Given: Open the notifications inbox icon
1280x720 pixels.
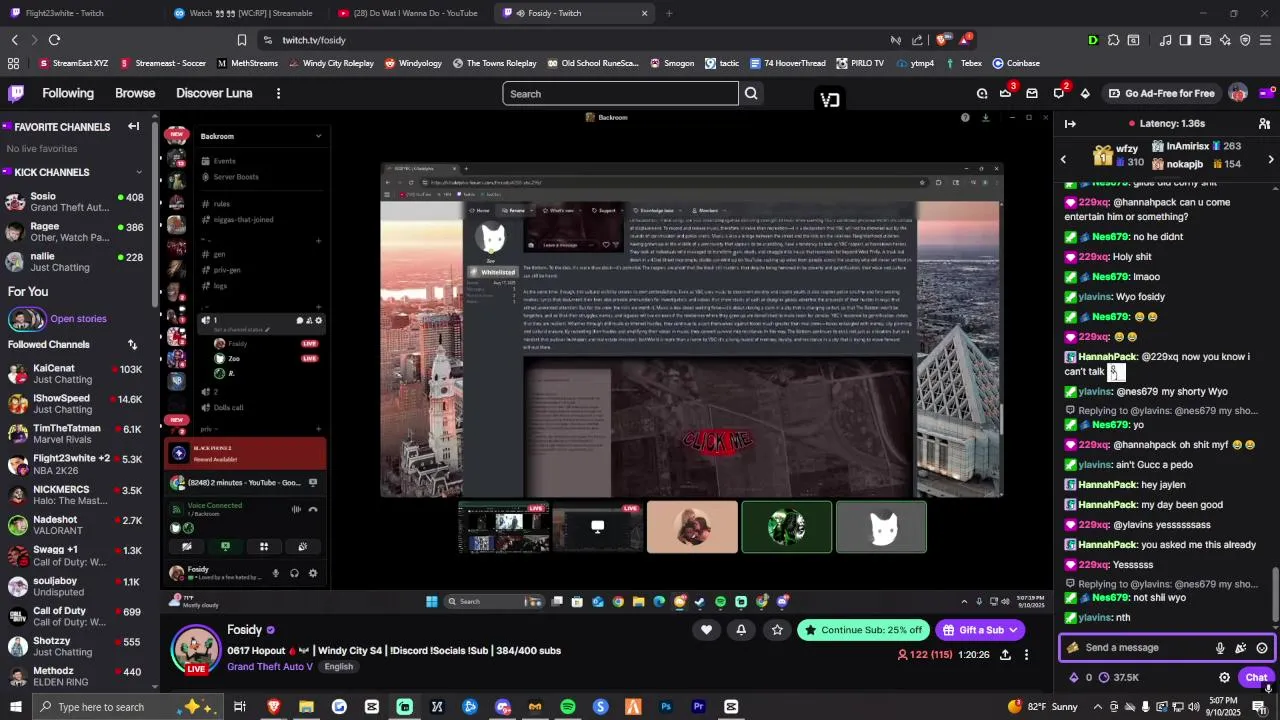Looking at the screenshot, I should pyautogui.click(x=1032, y=93).
